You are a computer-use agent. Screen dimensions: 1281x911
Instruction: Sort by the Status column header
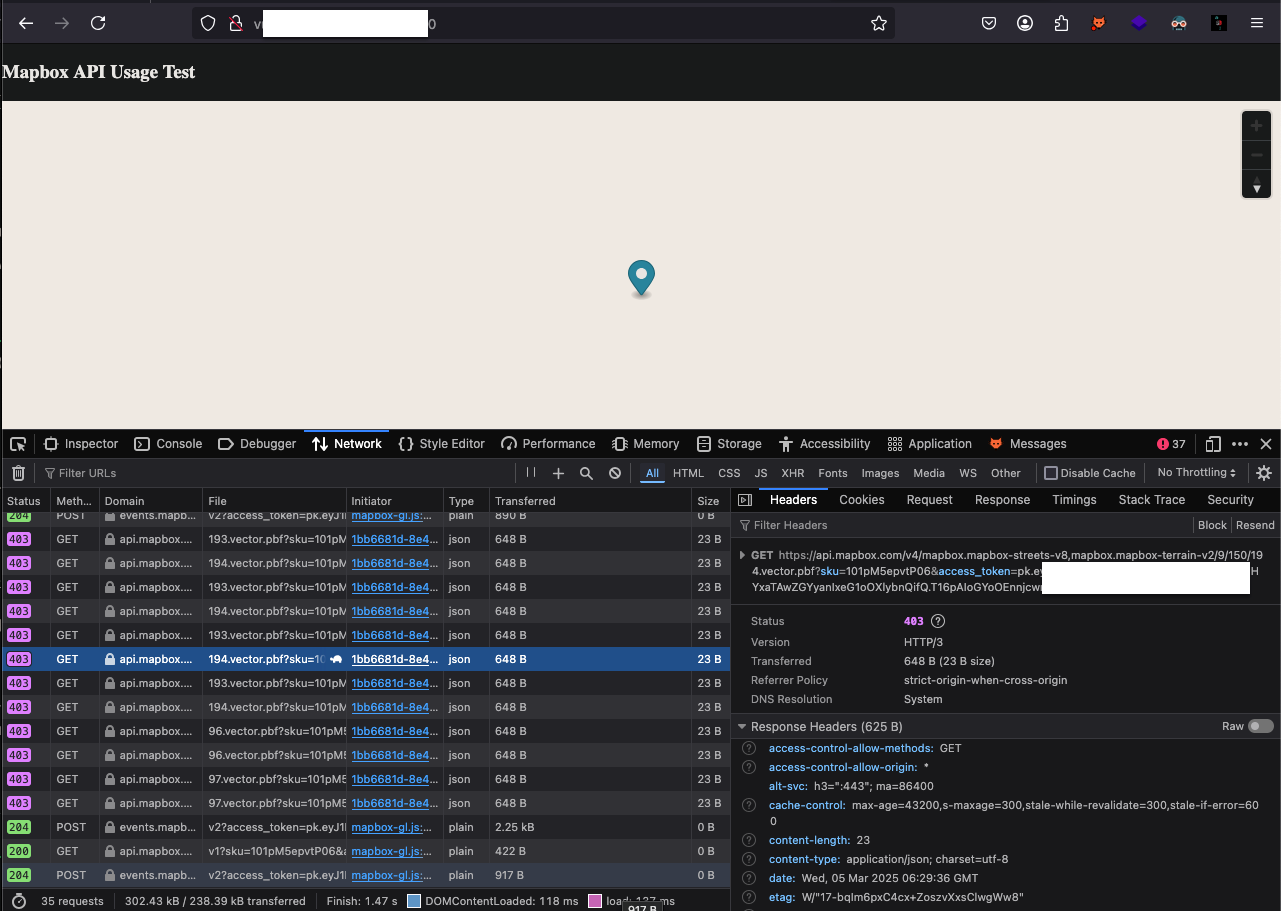24,501
